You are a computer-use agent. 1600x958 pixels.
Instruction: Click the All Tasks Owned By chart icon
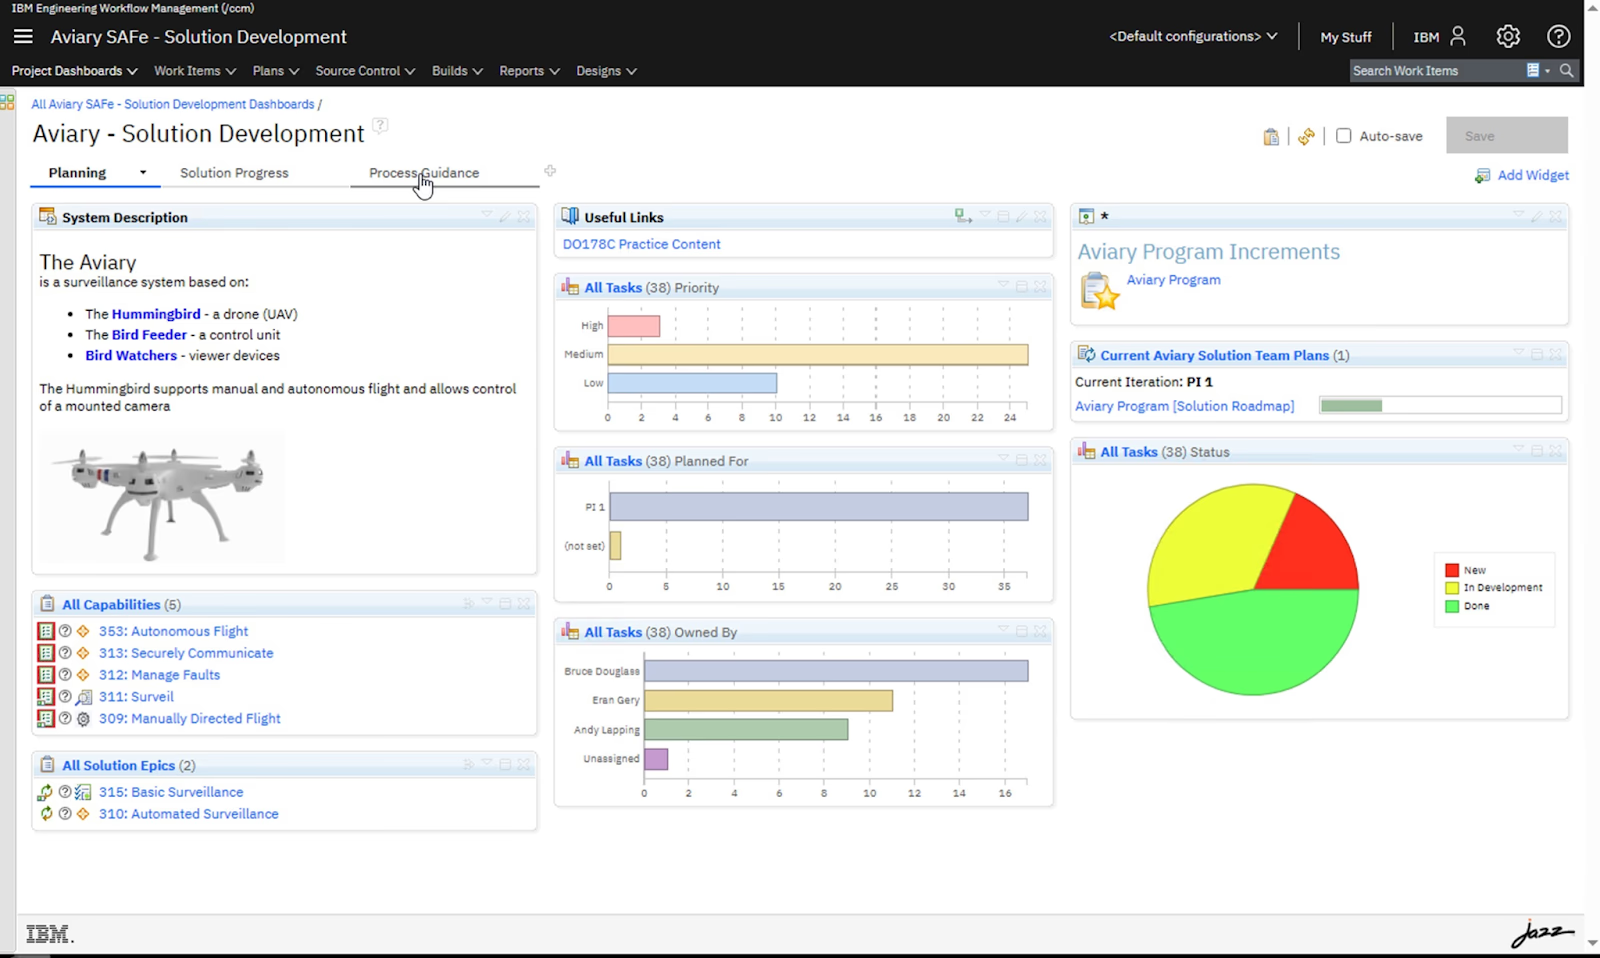(570, 631)
